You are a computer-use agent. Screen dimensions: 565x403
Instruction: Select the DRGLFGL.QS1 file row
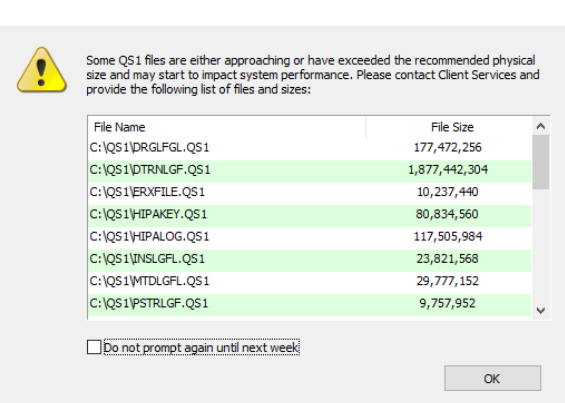pyautogui.click(x=310, y=148)
